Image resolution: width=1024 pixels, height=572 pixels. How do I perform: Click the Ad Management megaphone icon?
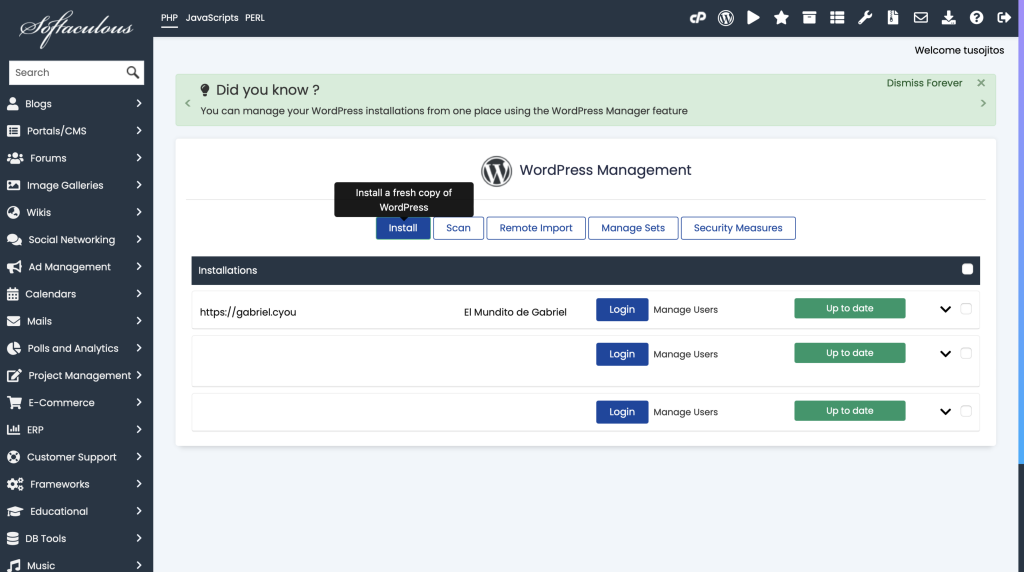point(14,266)
